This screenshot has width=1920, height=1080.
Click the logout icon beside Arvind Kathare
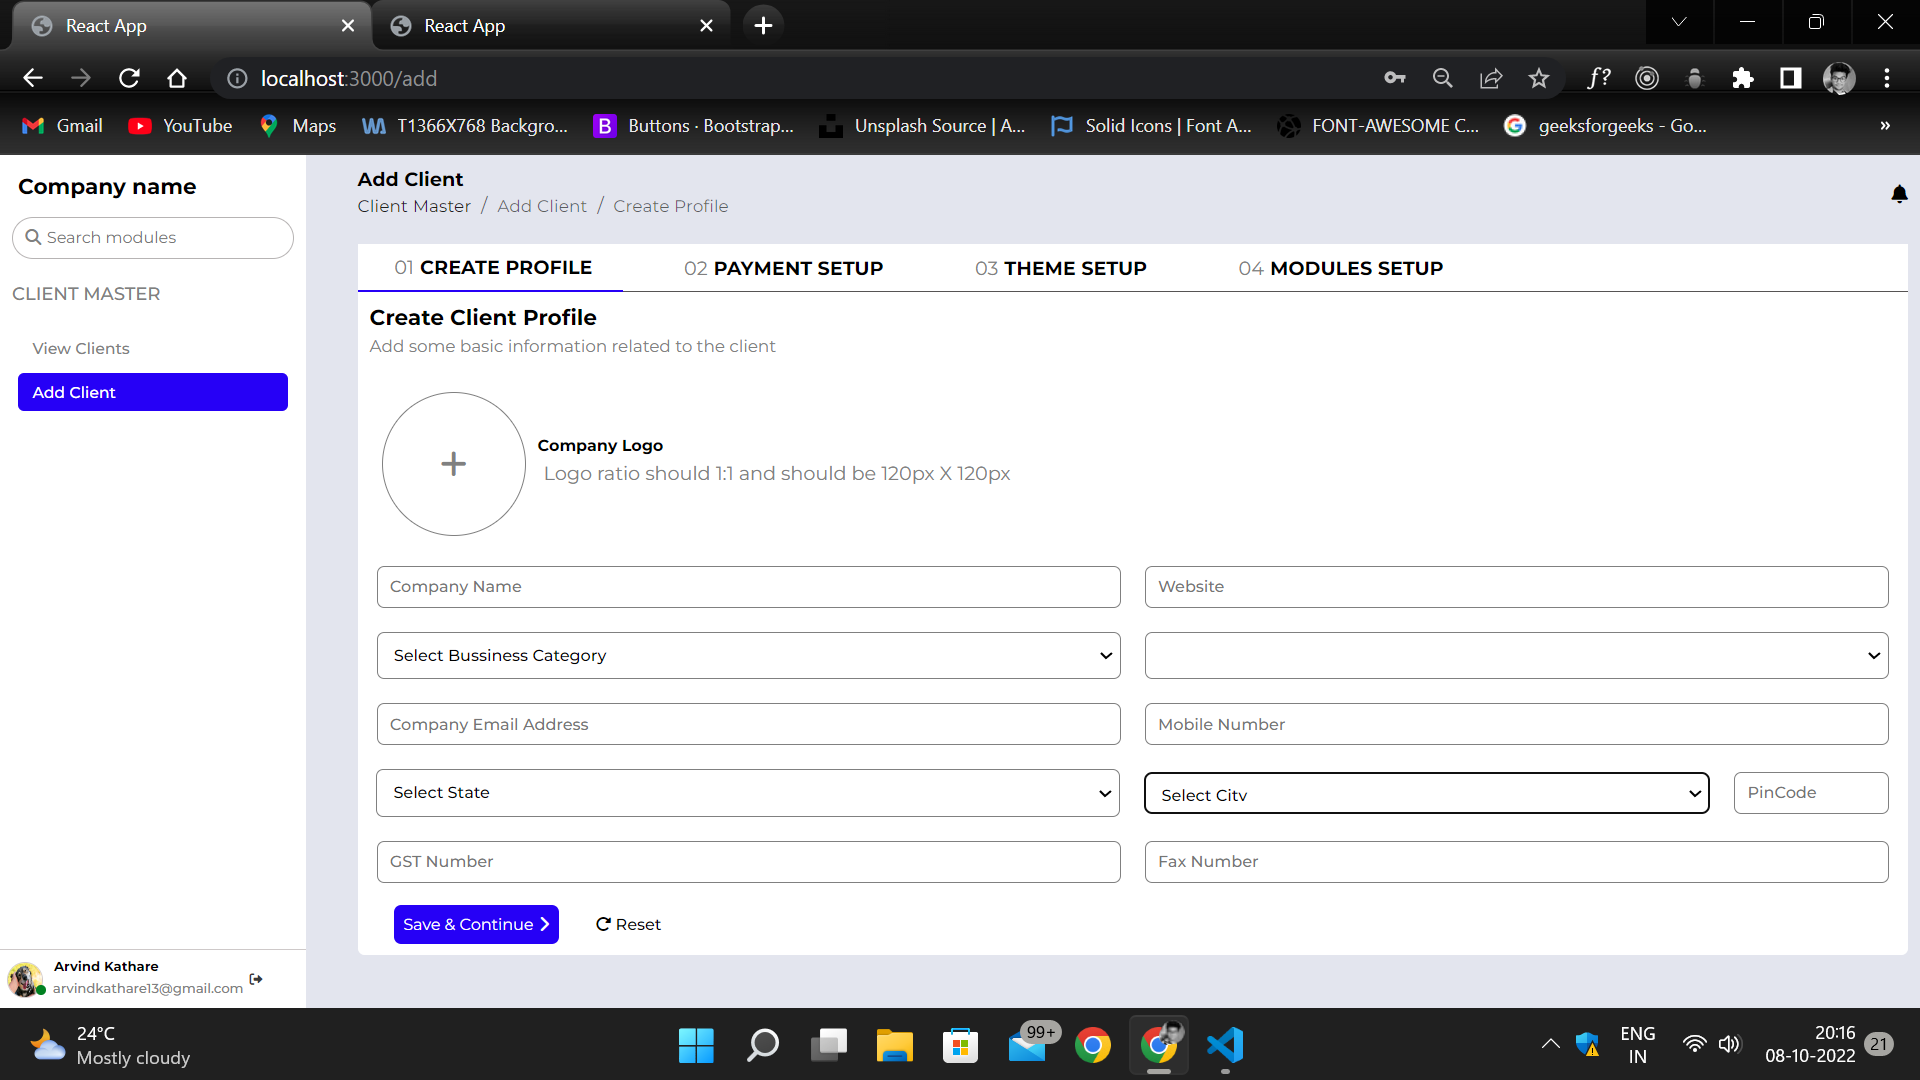[x=256, y=979]
